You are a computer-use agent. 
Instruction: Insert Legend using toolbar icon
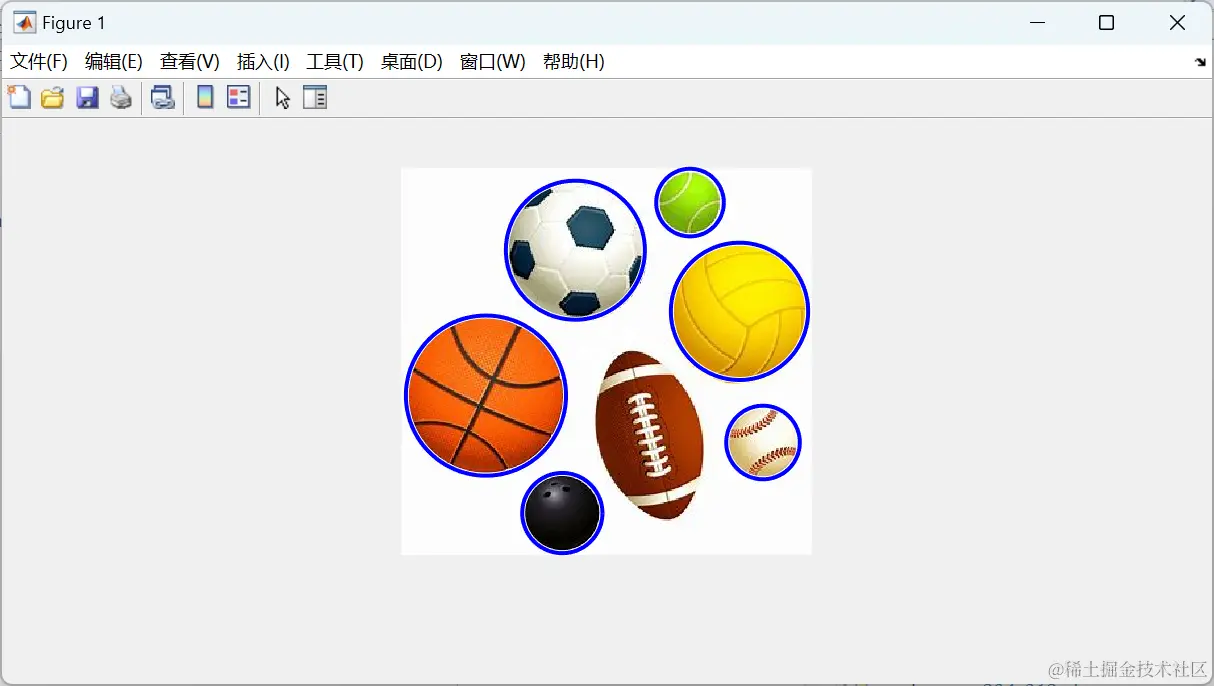[x=238, y=97]
